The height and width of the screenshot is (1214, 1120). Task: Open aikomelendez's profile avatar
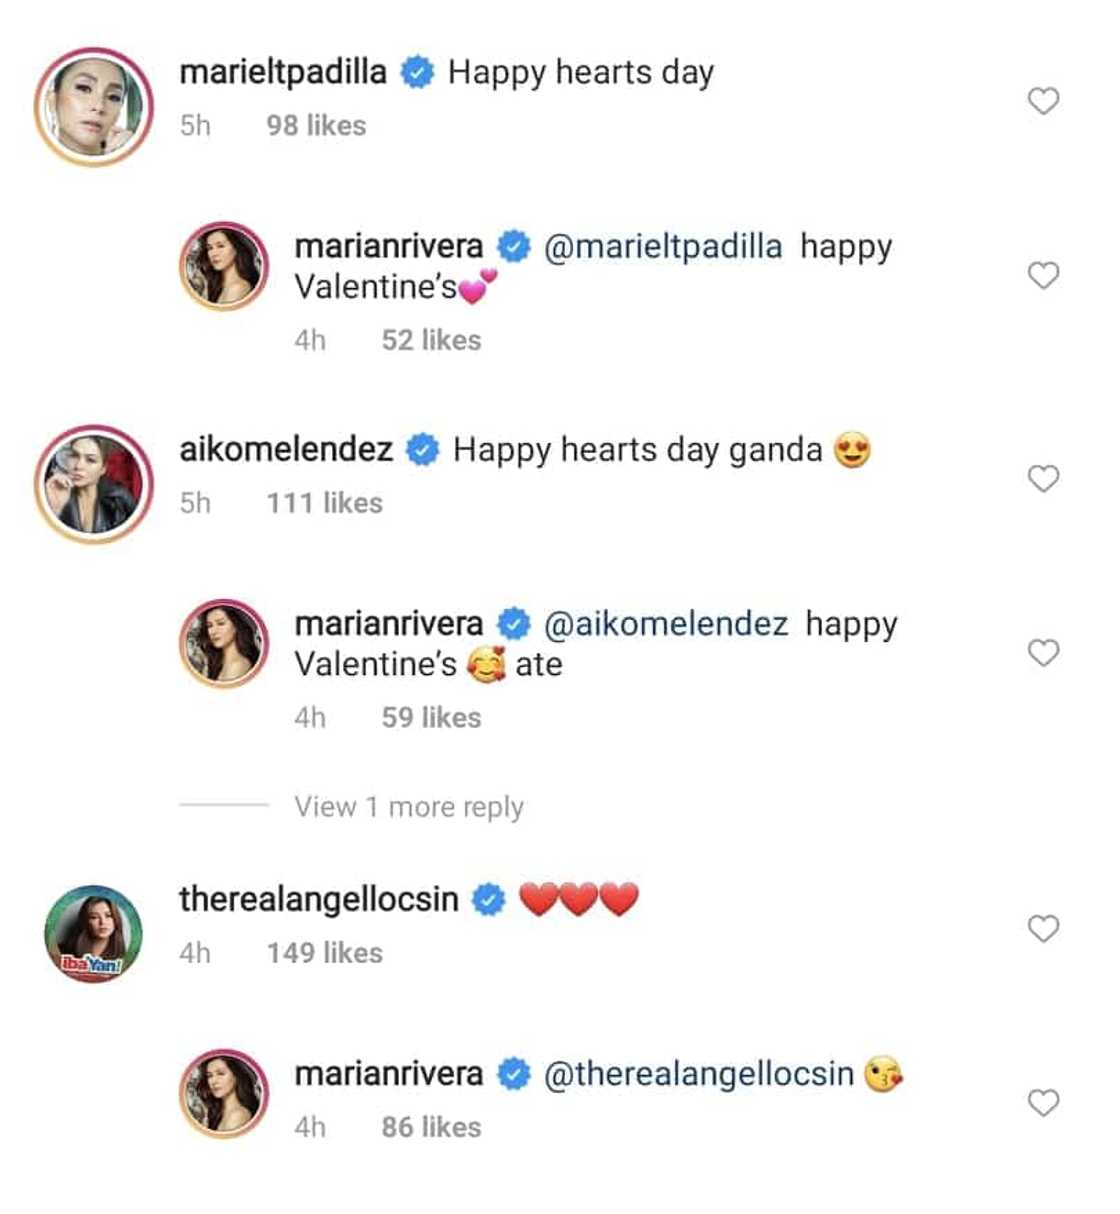(94, 484)
